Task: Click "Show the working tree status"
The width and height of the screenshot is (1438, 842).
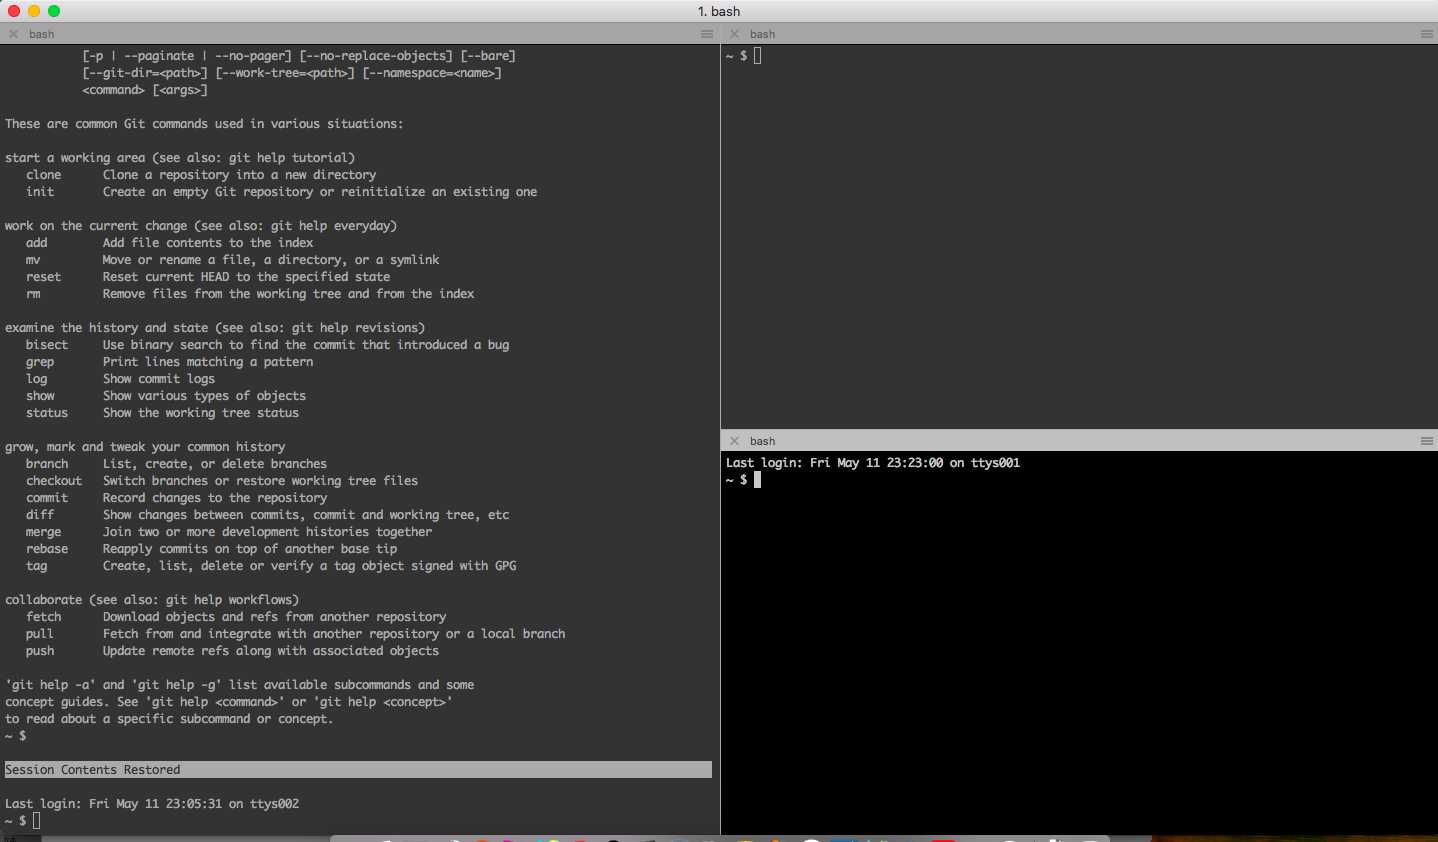Action: (201, 413)
